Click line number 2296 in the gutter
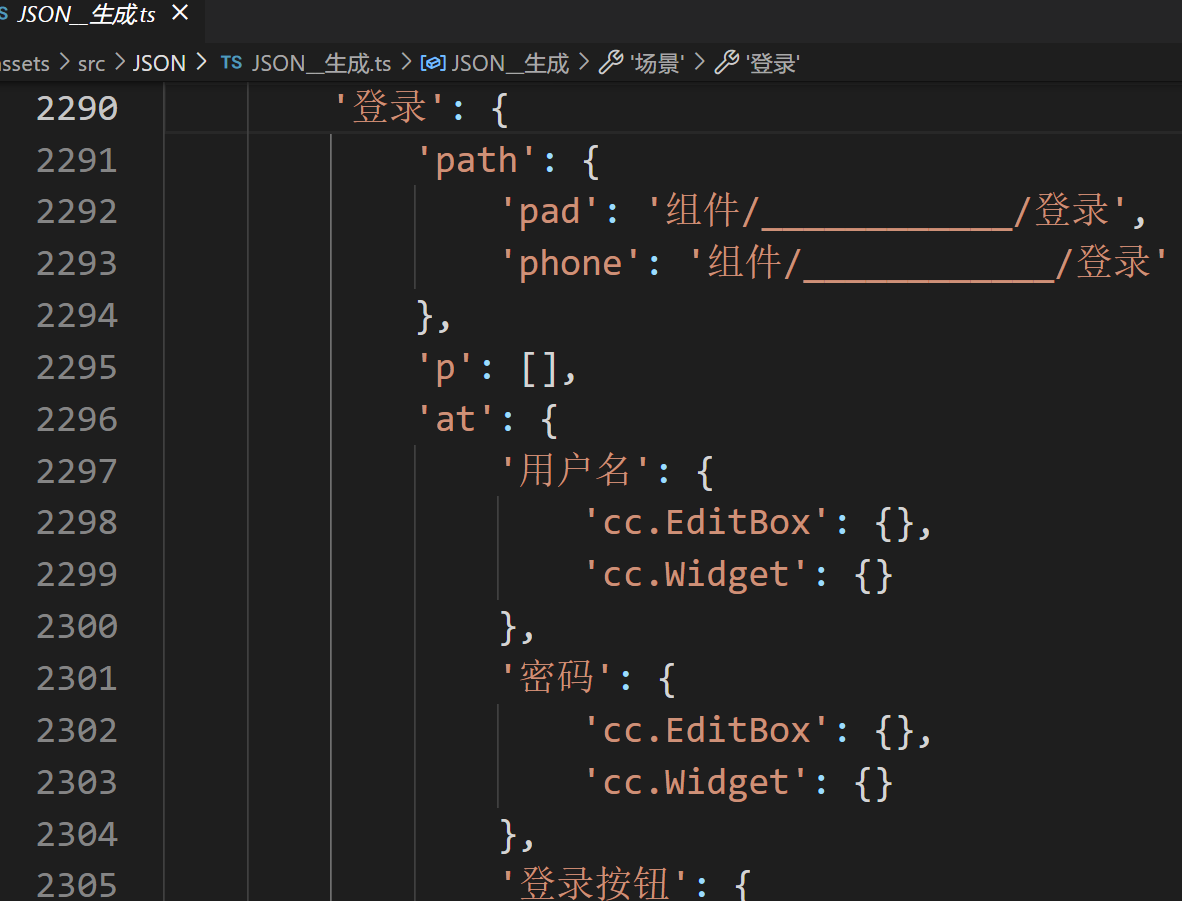Image resolution: width=1182 pixels, height=901 pixels. coord(77,419)
